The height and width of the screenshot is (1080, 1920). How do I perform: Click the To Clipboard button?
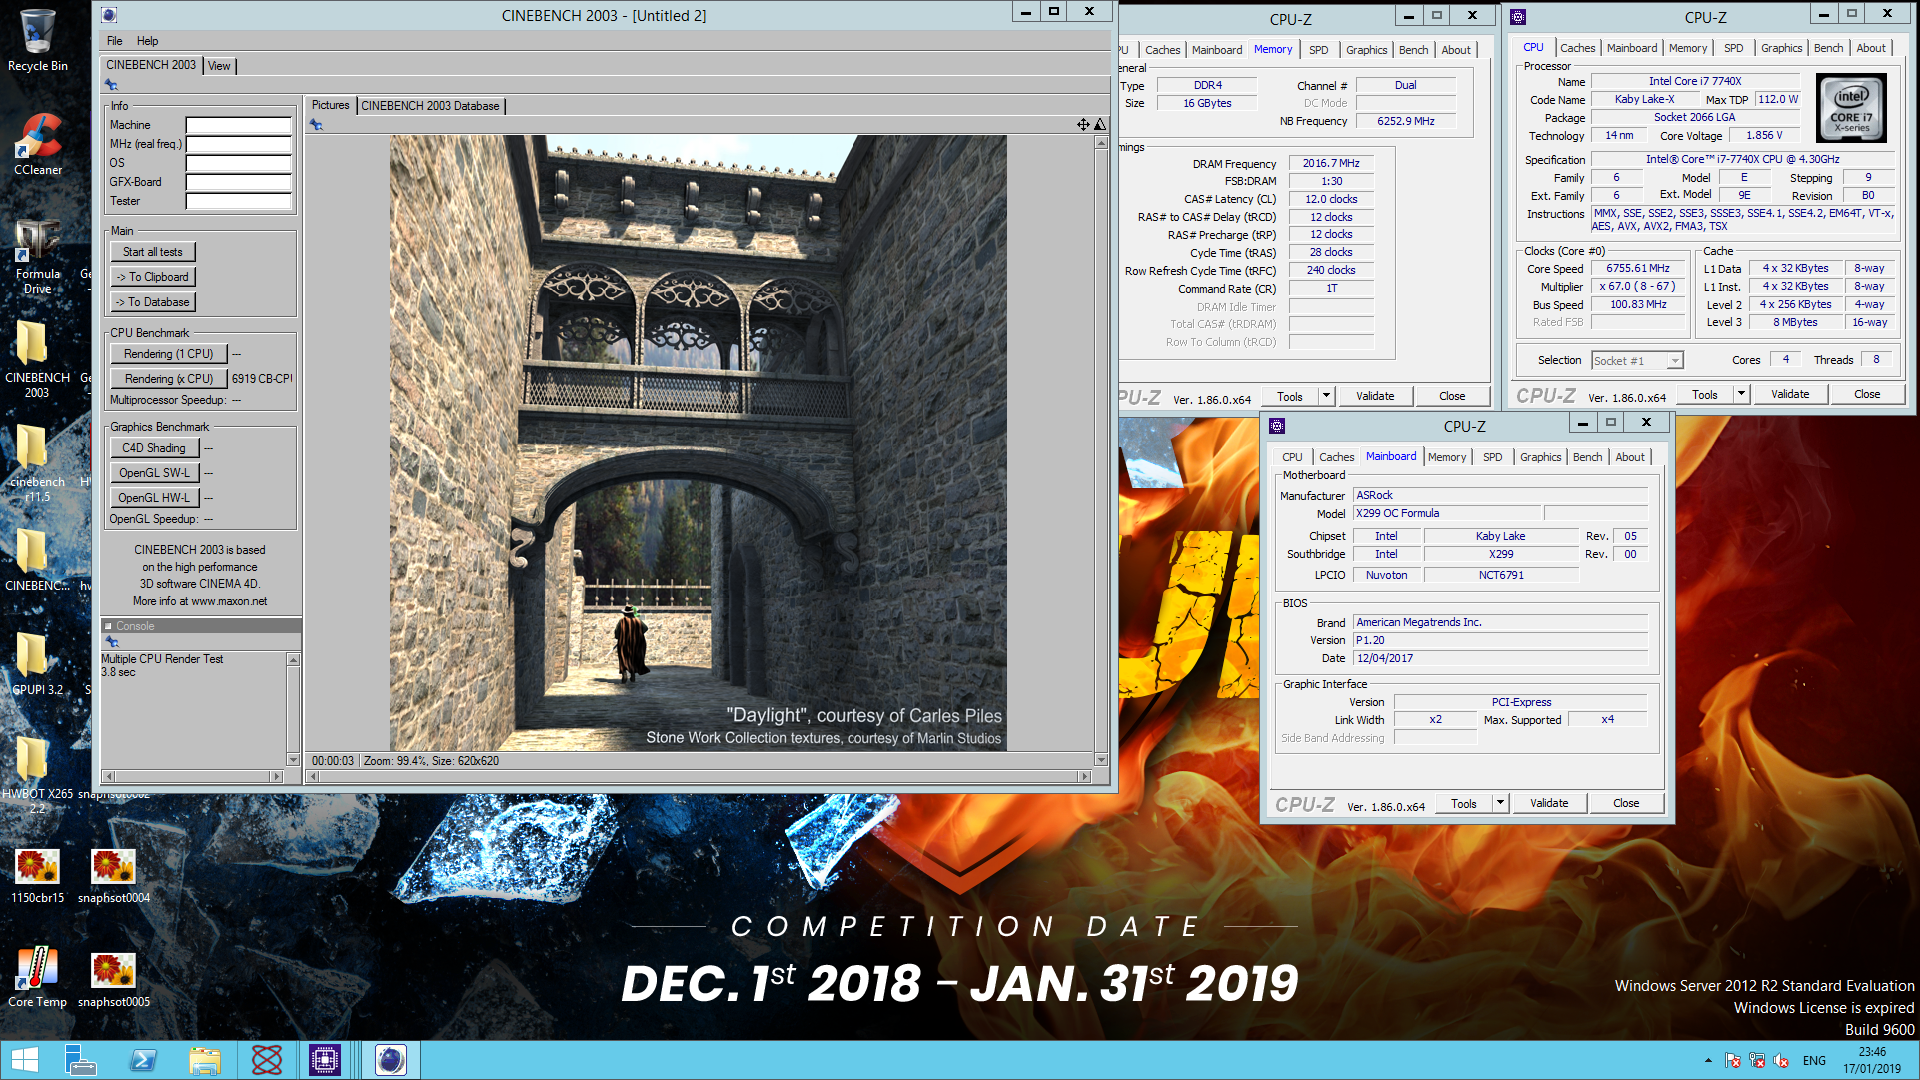(x=153, y=277)
